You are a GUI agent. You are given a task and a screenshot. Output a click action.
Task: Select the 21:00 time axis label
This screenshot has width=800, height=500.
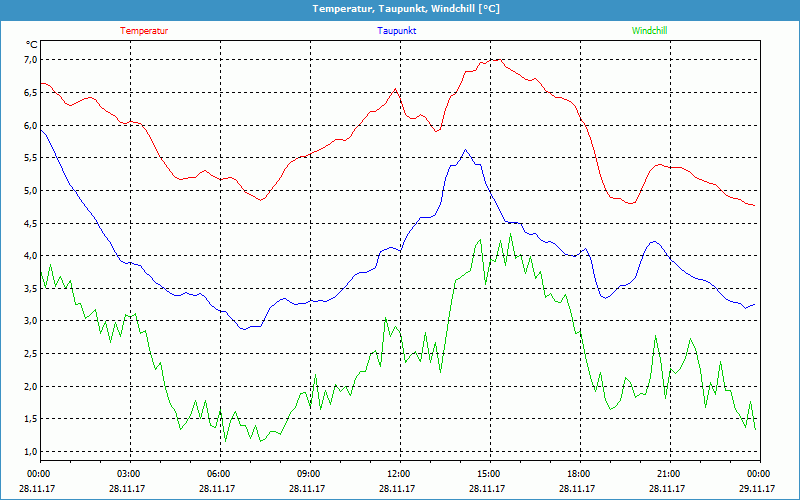[x=668, y=473]
